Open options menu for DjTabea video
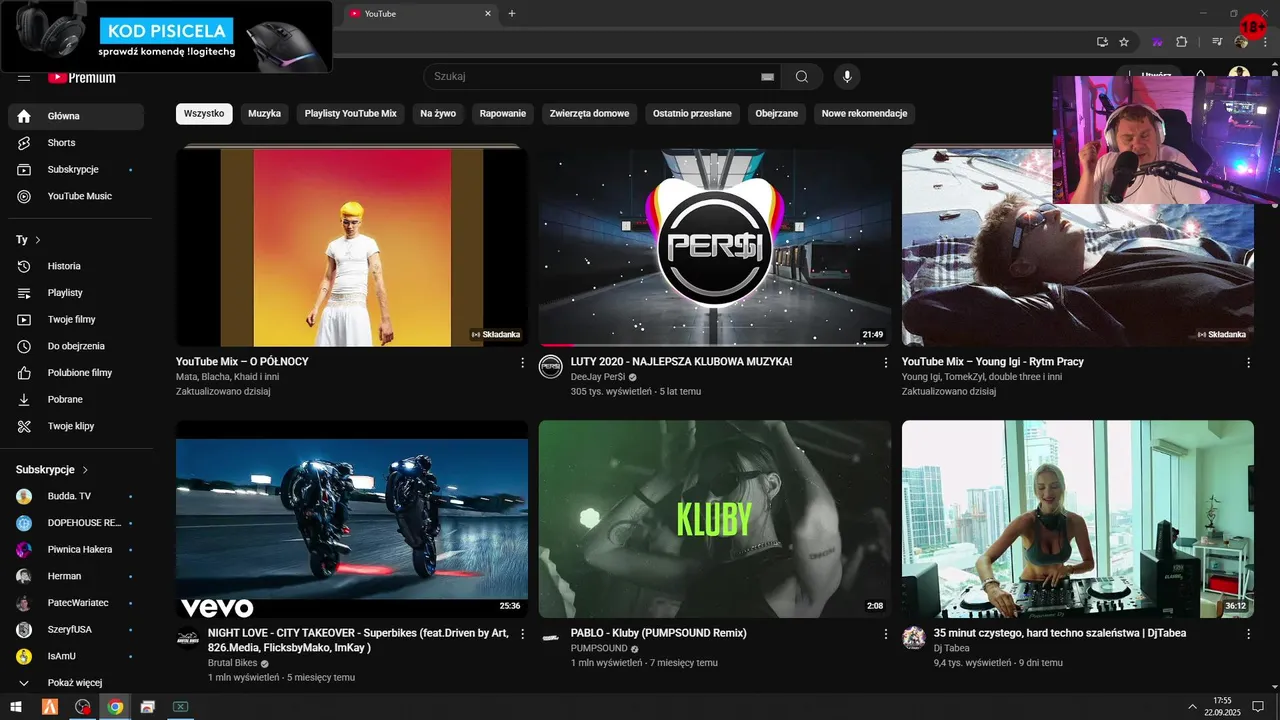 [1248, 634]
